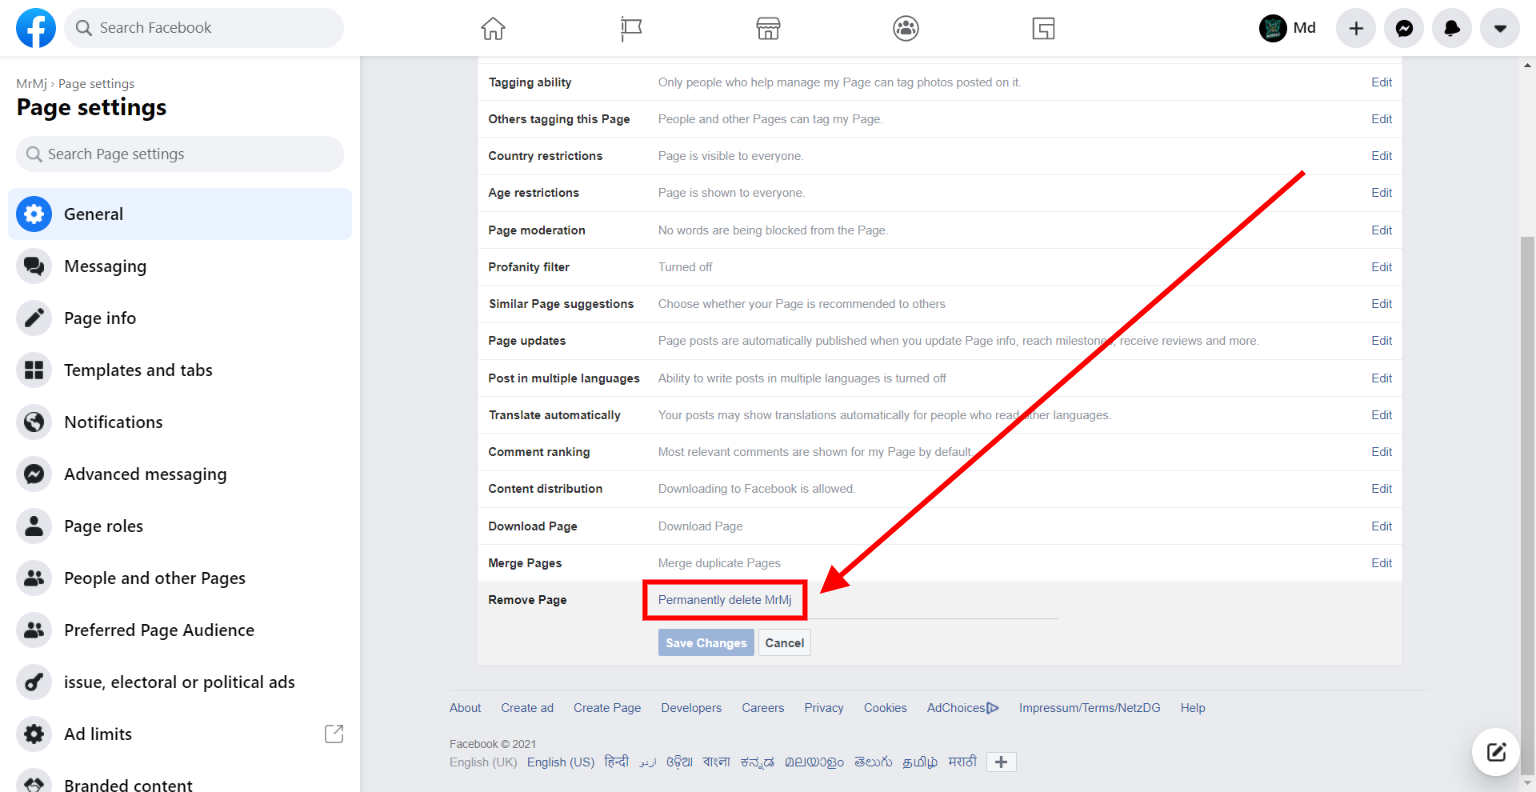The width and height of the screenshot is (1536, 792).
Task: Edit Merge Pages setting
Action: point(1382,563)
